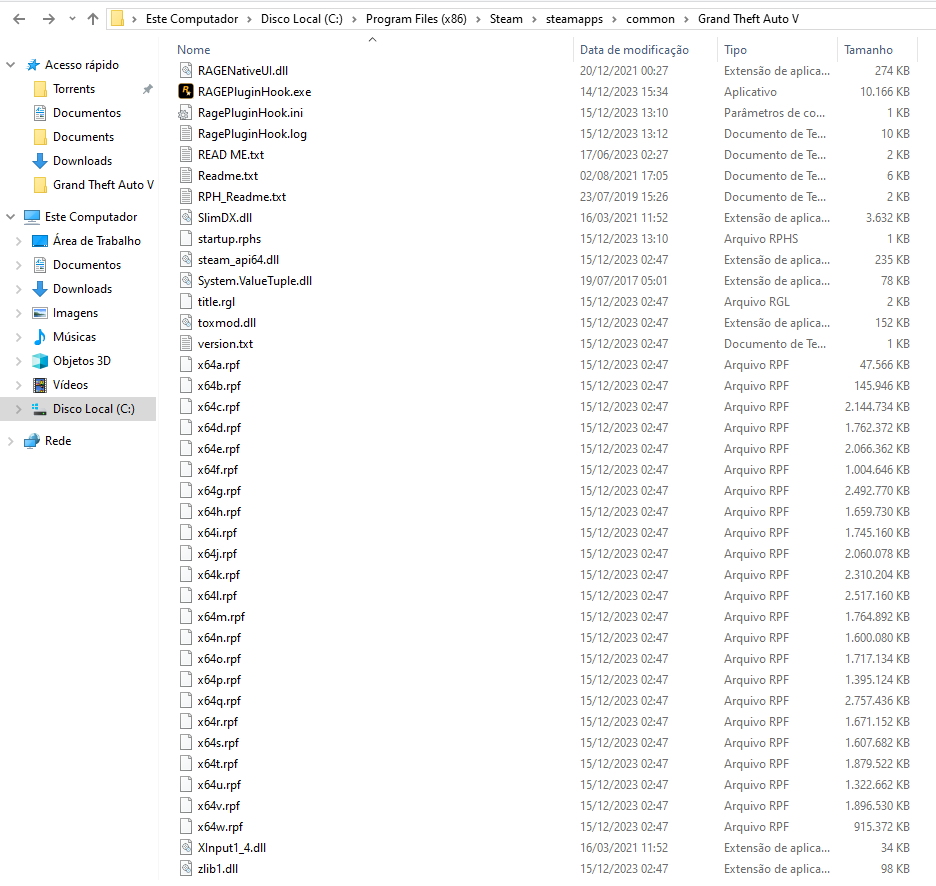
Task: Navigate to common in the breadcrumb path
Action: 650,19
